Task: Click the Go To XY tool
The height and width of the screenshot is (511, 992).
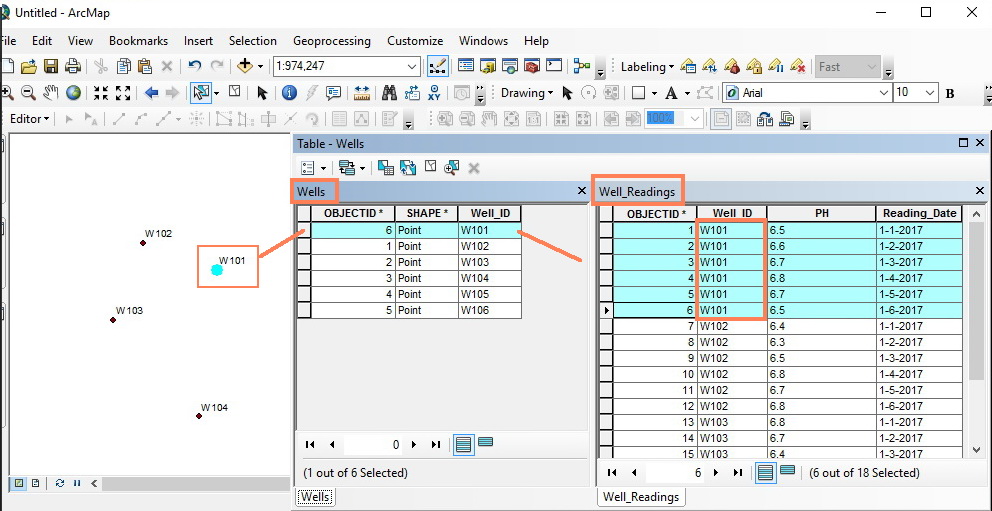Action: tap(434, 93)
